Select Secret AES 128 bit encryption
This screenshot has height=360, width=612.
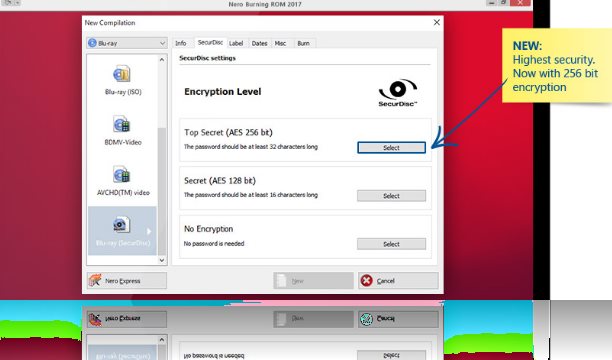(x=391, y=196)
